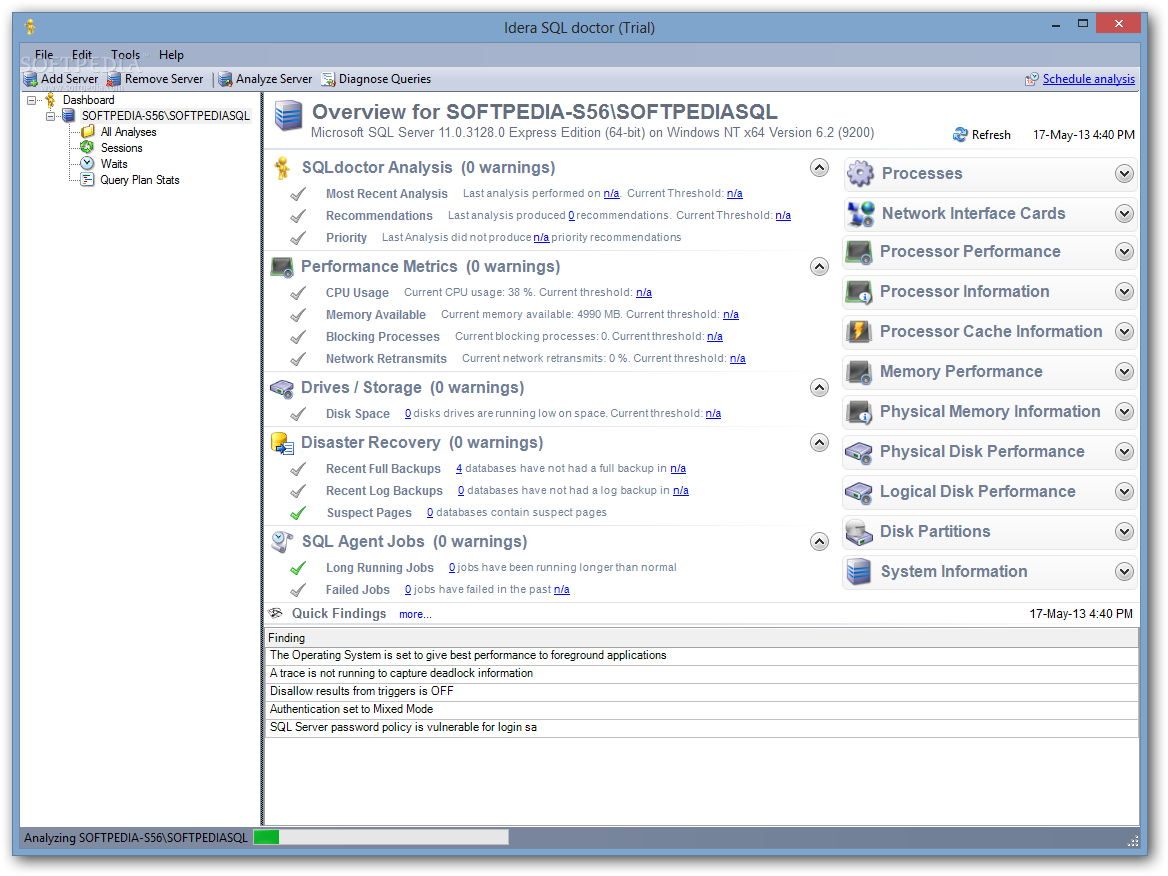Viewport: 1168px width, 876px height.
Task: Click the Remove Server toolbar icon
Action: [114, 79]
